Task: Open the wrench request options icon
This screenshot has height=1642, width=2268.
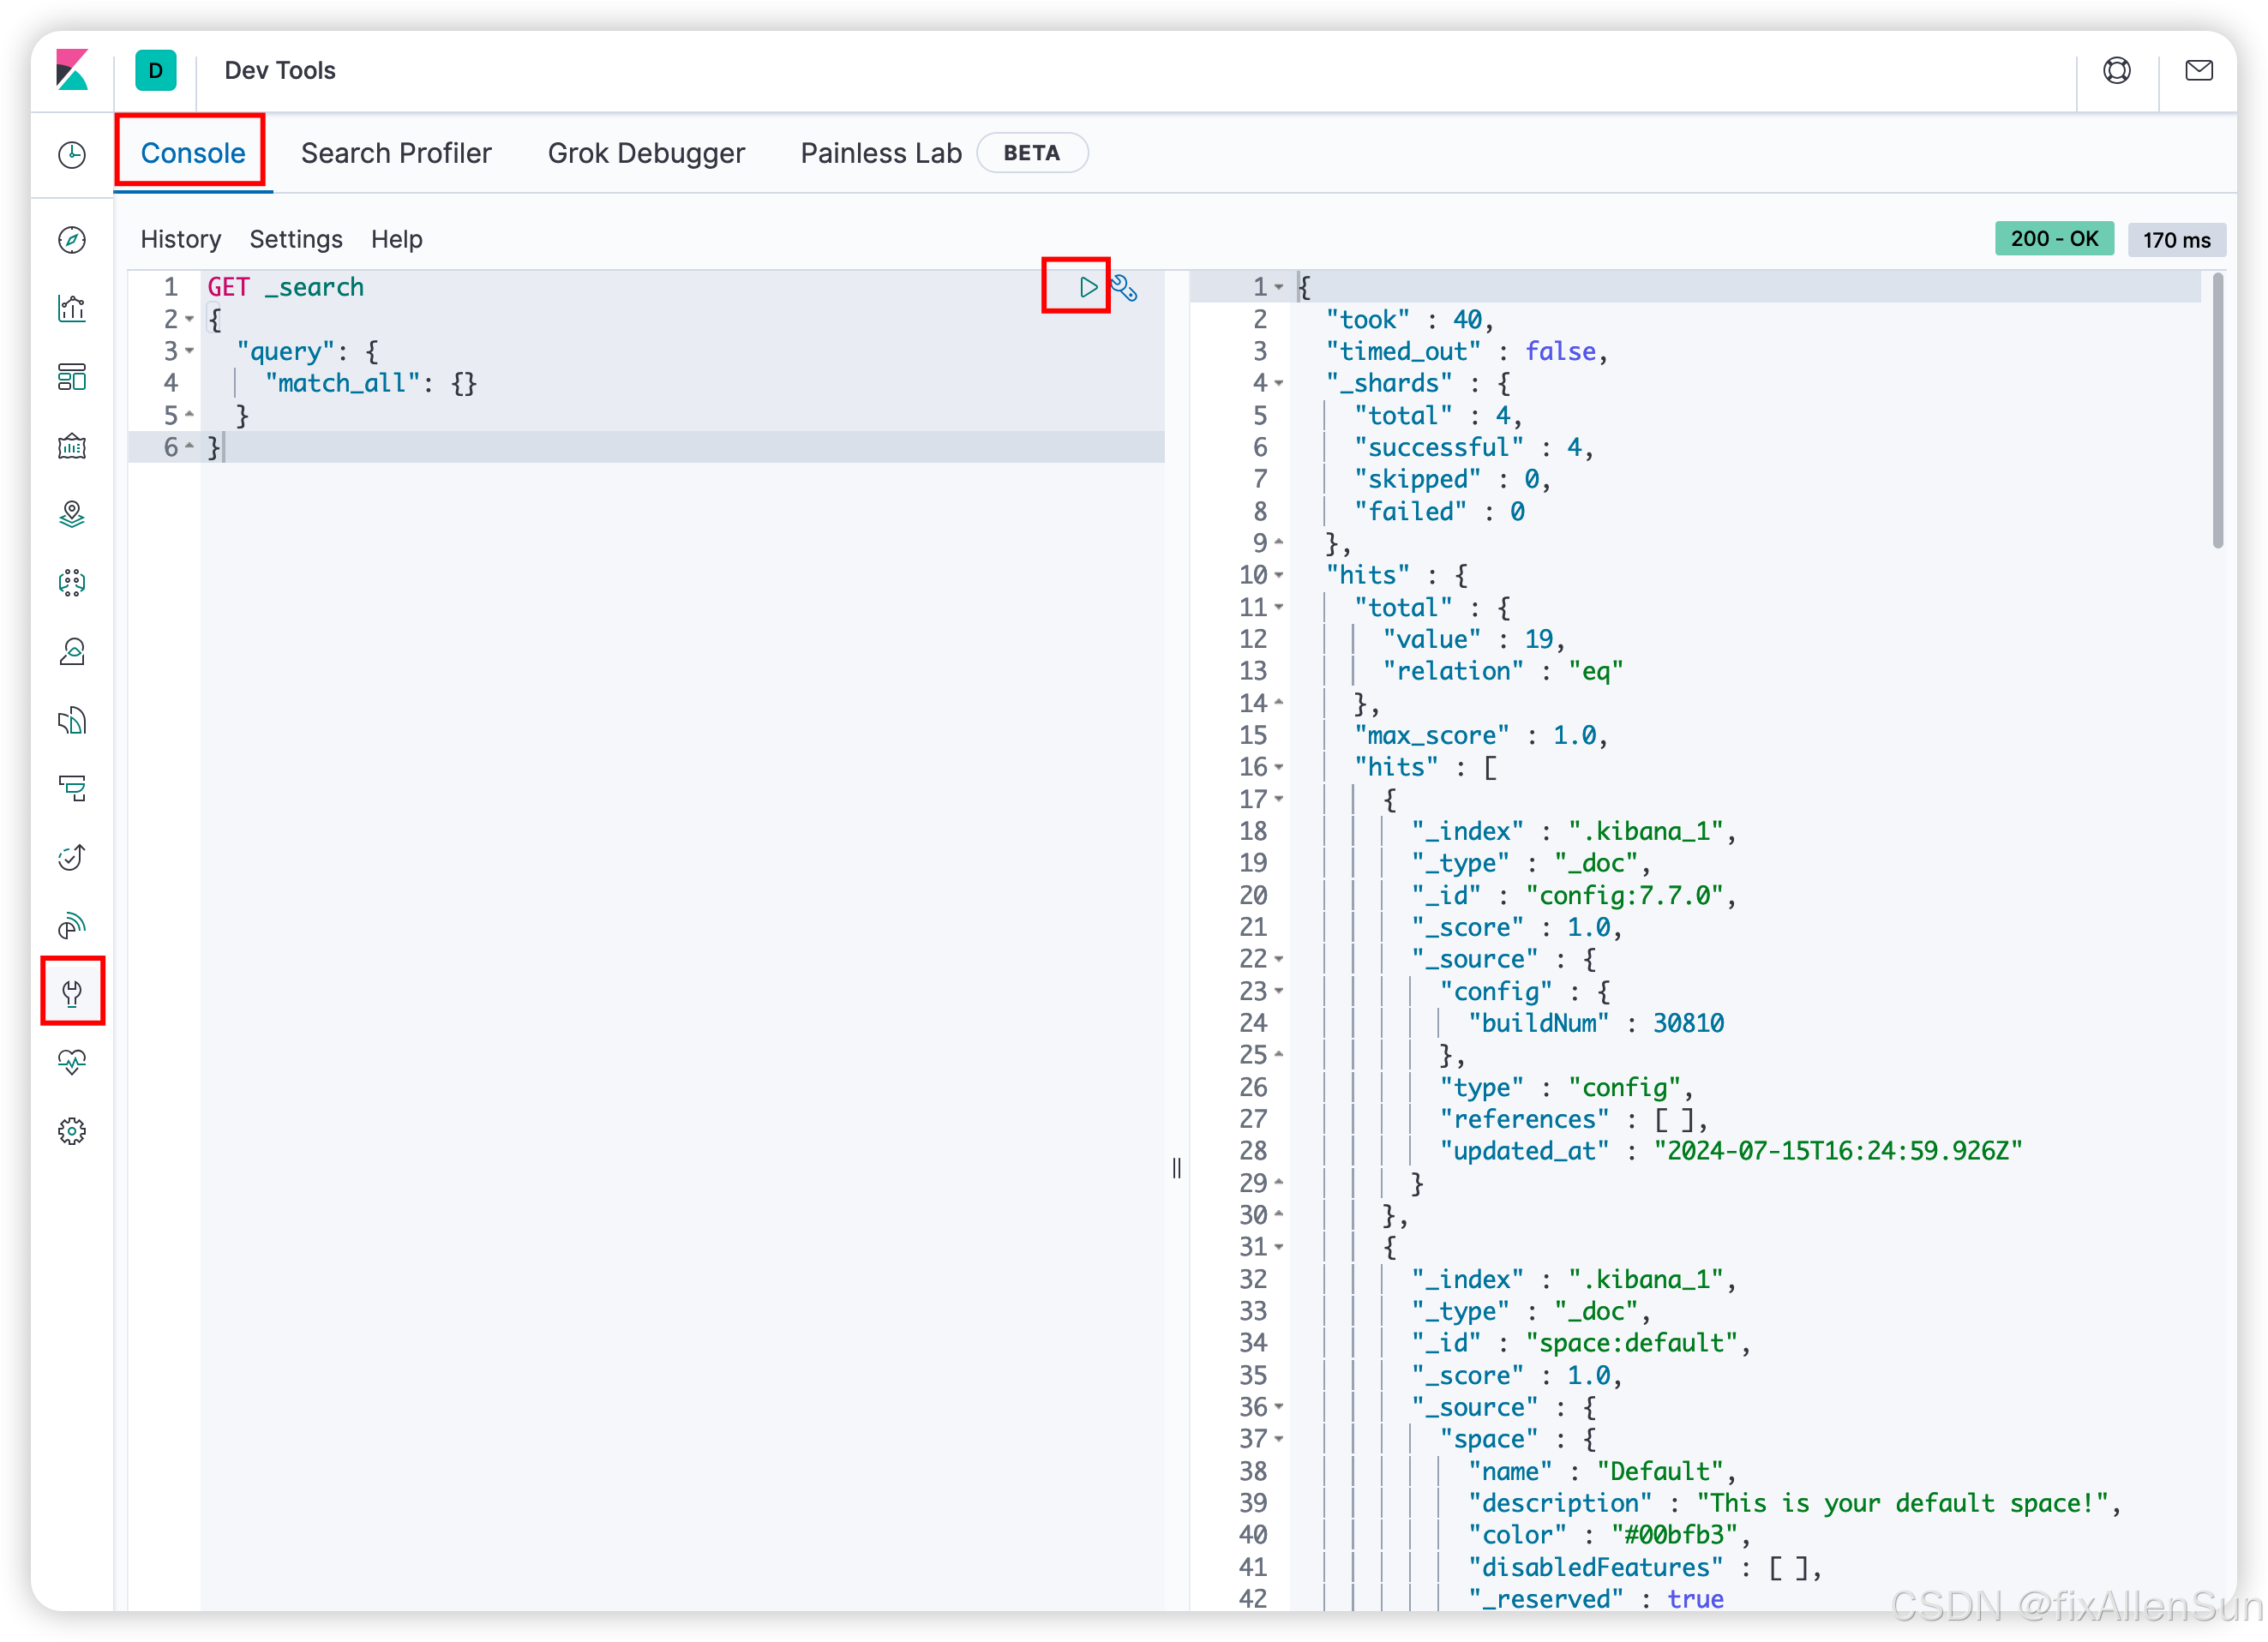Action: tap(1125, 289)
